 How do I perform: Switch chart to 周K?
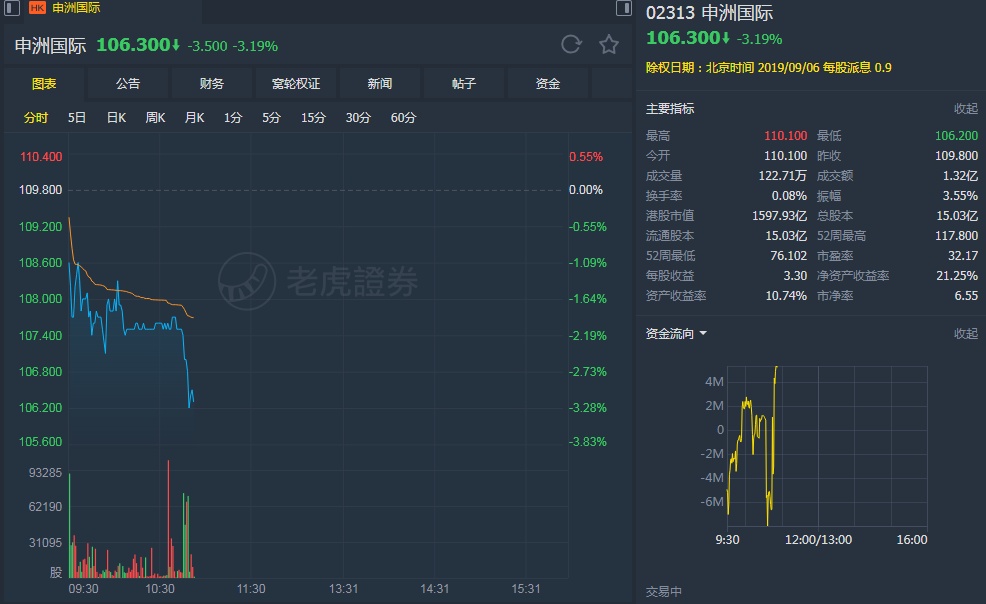pos(155,118)
